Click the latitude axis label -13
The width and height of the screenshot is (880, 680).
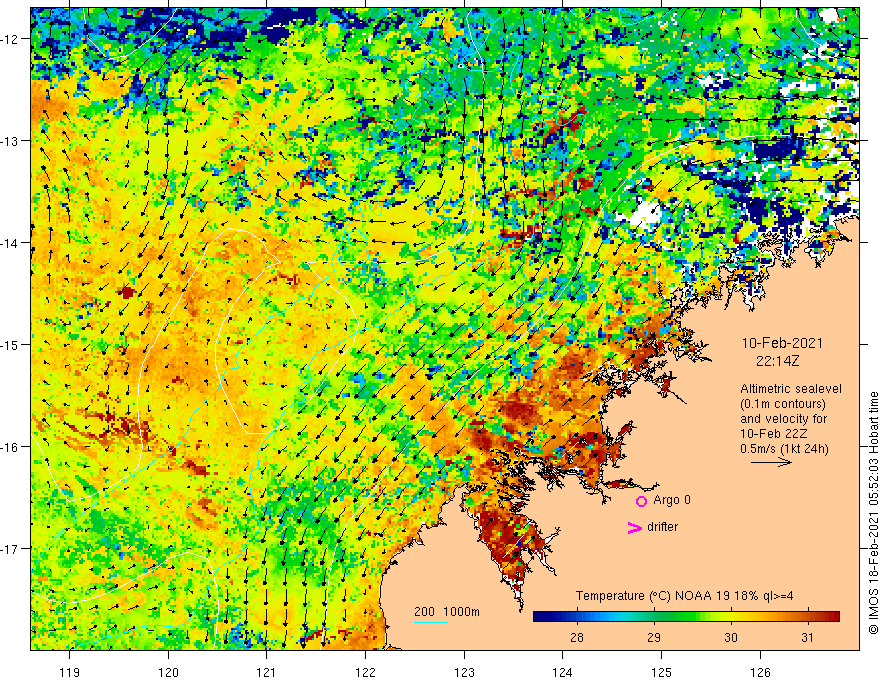coord(11,141)
